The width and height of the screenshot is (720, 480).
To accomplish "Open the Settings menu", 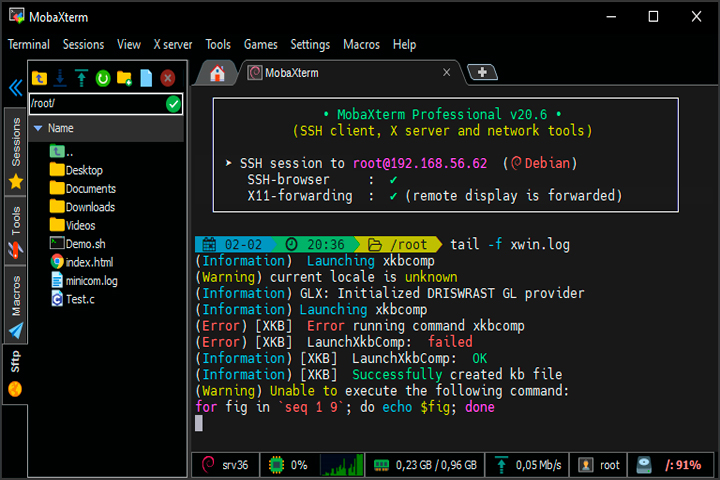I will point(310,45).
